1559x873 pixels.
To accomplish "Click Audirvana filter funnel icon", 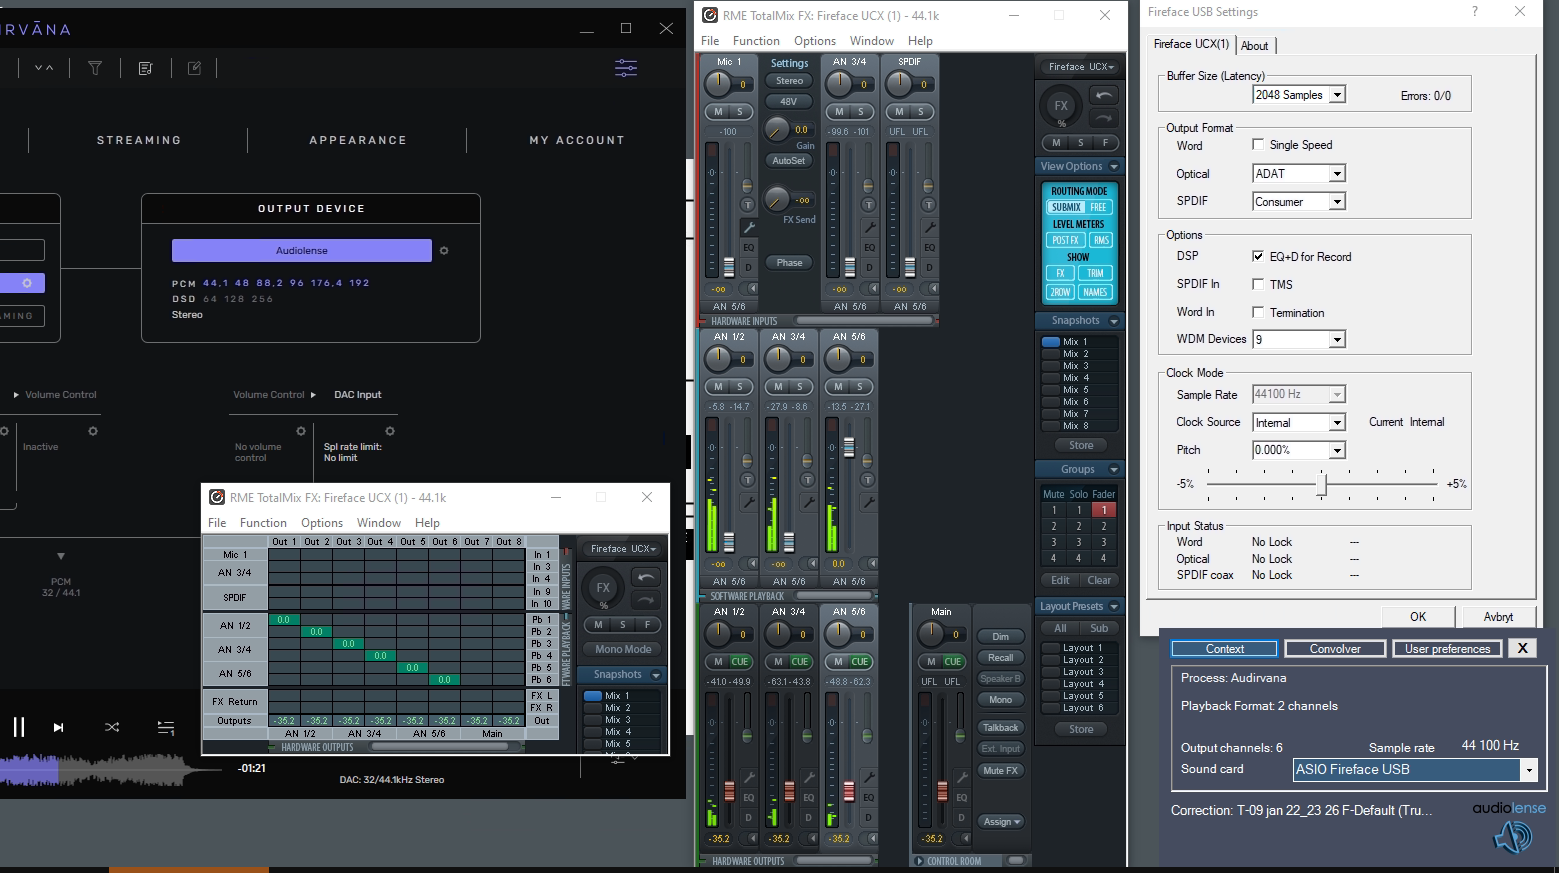I will tap(95, 68).
